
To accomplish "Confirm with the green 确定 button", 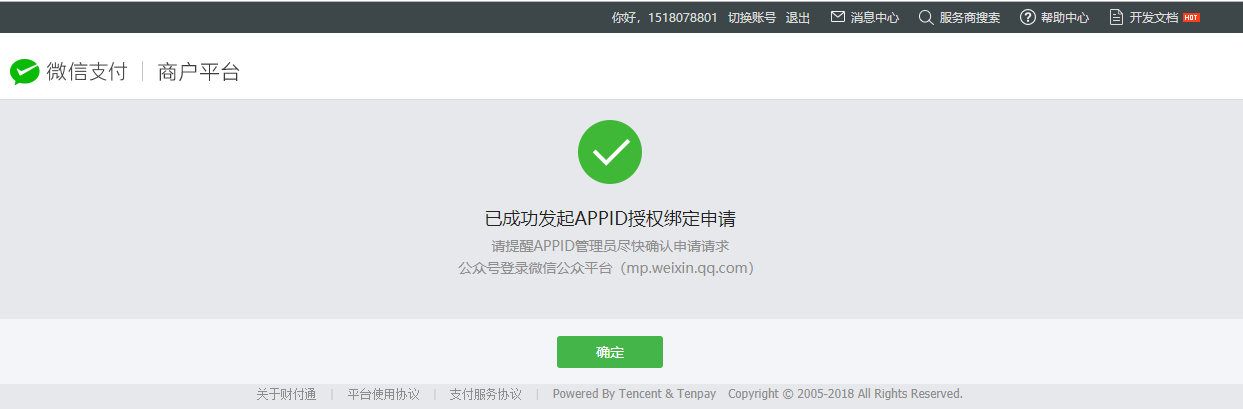I will pyautogui.click(x=610, y=352).
